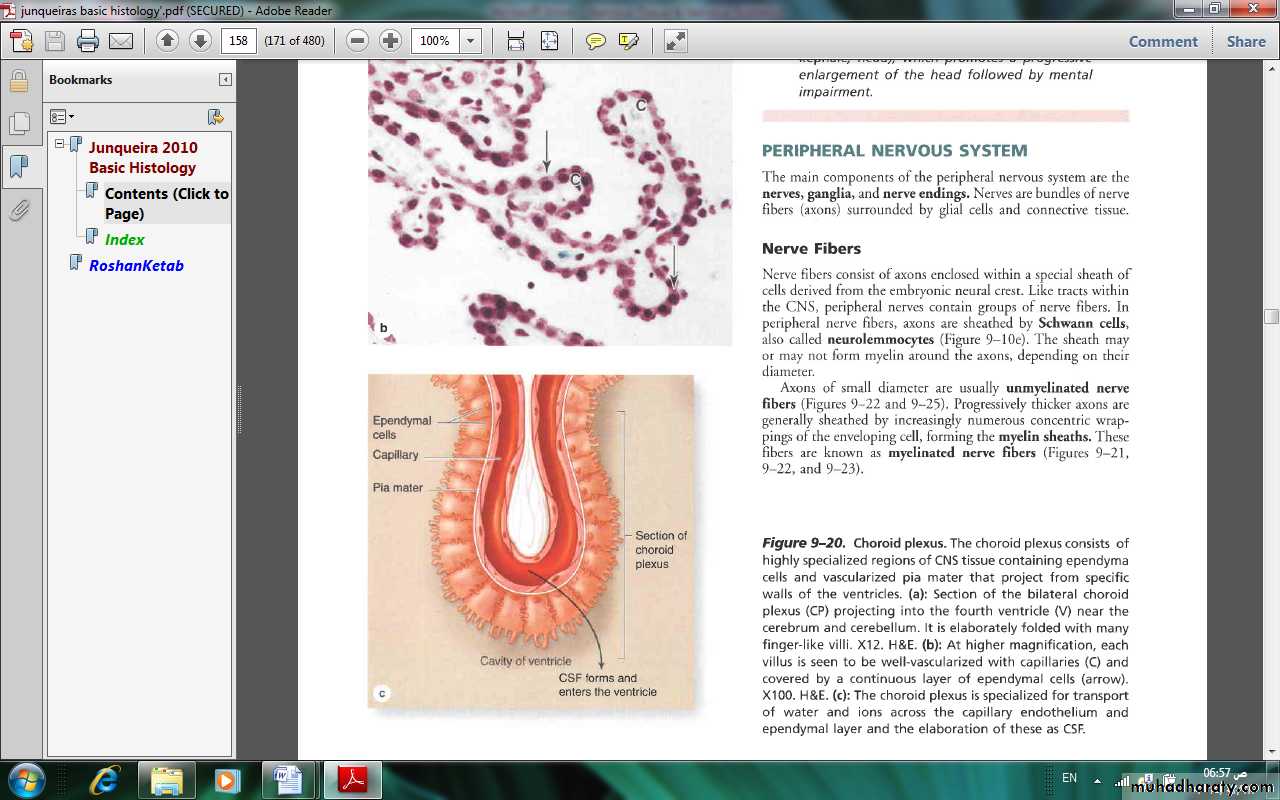Click the email envelope icon in the toolbar

121,41
